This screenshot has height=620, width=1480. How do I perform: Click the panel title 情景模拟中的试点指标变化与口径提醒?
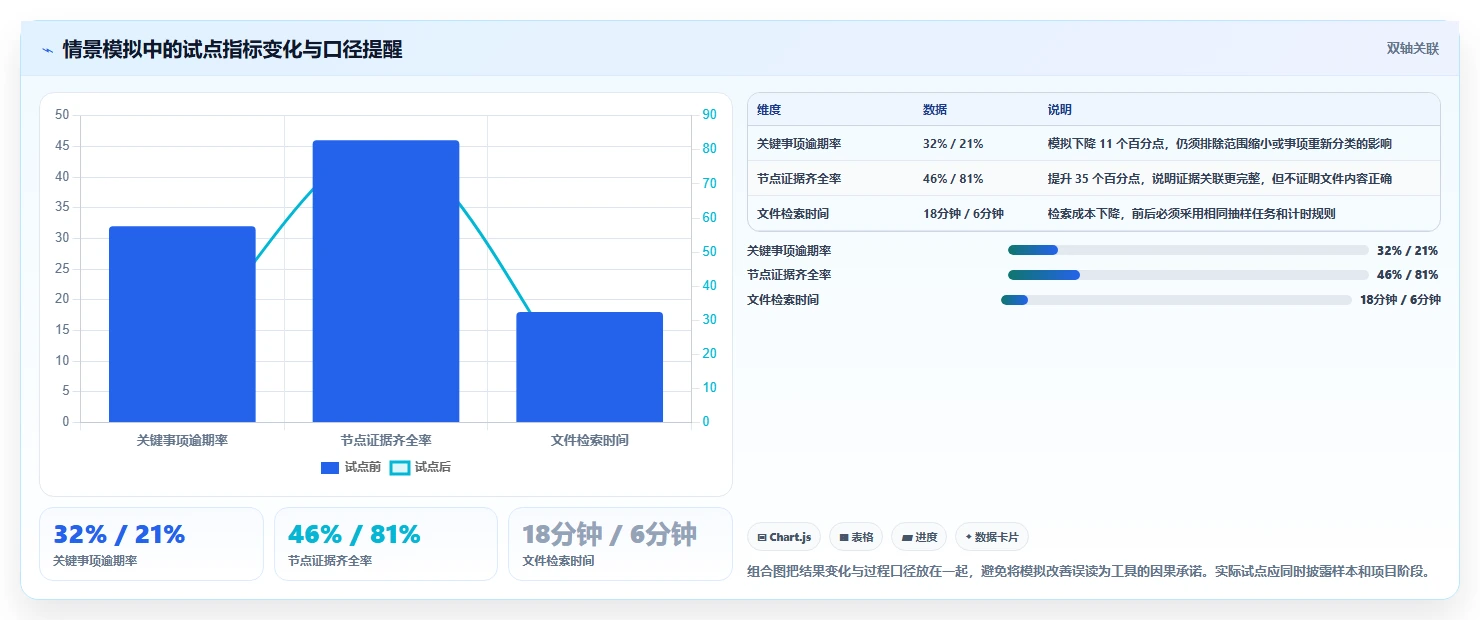(232, 50)
